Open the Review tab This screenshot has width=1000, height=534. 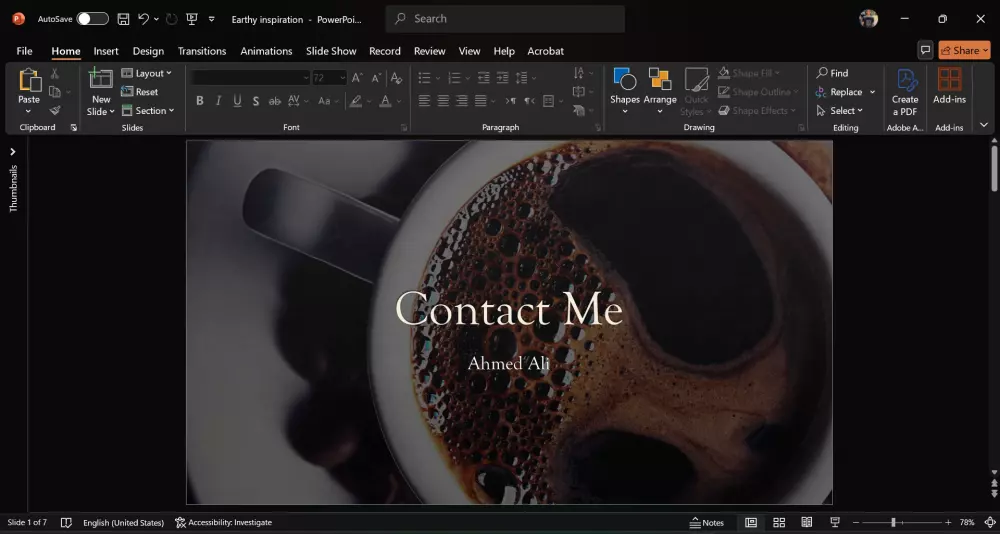click(429, 51)
